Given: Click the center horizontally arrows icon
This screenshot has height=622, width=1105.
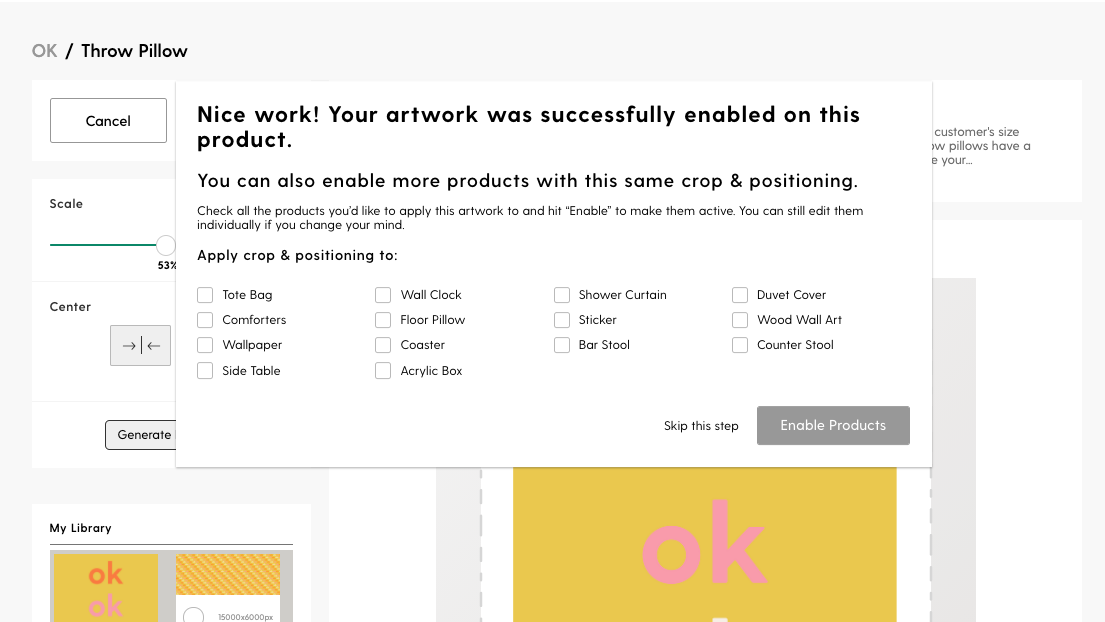Looking at the screenshot, I should pyautogui.click(x=140, y=345).
